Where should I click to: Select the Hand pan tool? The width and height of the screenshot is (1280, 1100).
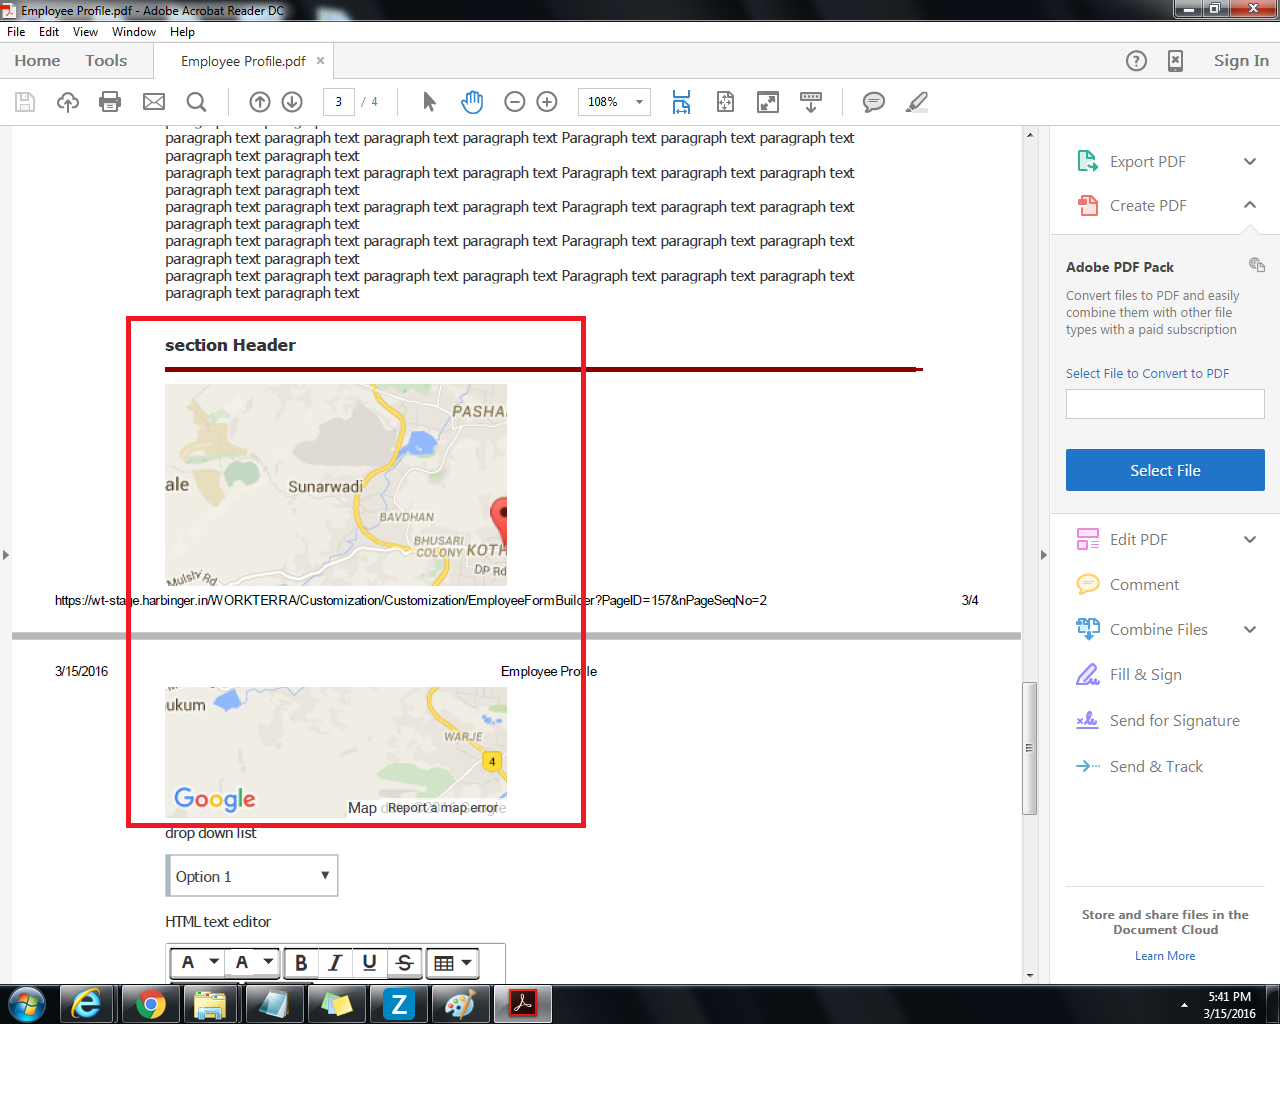coord(472,101)
